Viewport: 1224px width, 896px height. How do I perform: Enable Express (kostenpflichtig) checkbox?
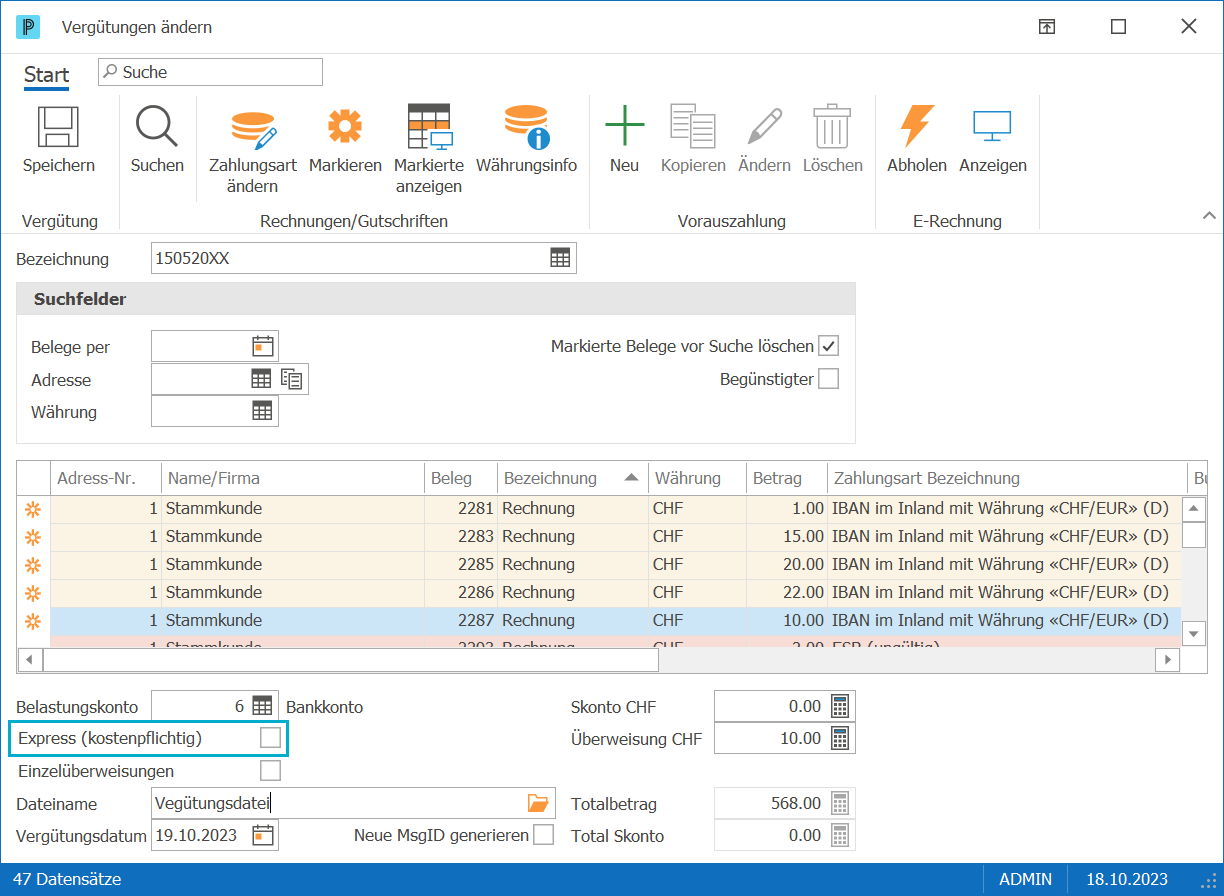coord(270,738)
